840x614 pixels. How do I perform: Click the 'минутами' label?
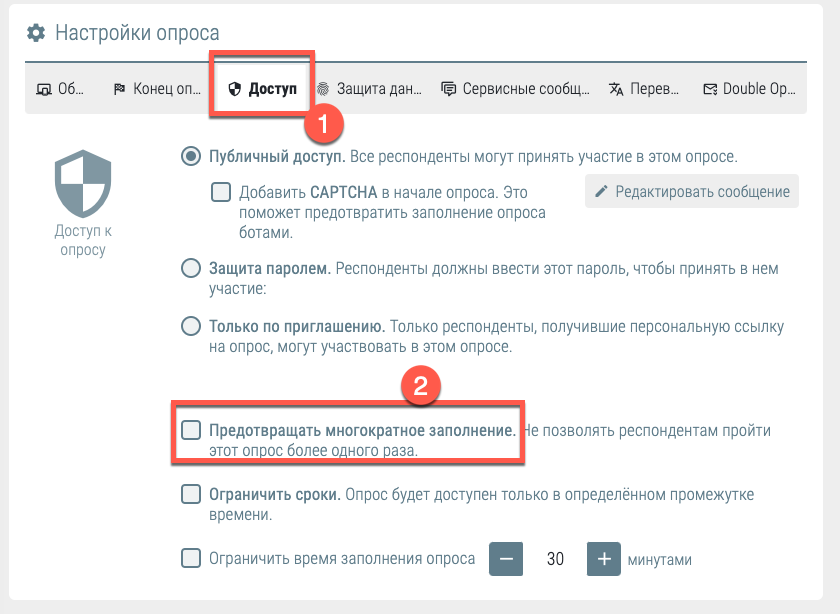point(659,560)
